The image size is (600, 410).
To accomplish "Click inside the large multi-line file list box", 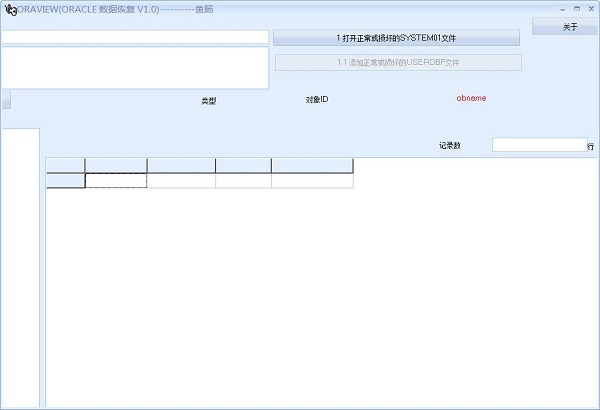I will click(x=134, y=68).
